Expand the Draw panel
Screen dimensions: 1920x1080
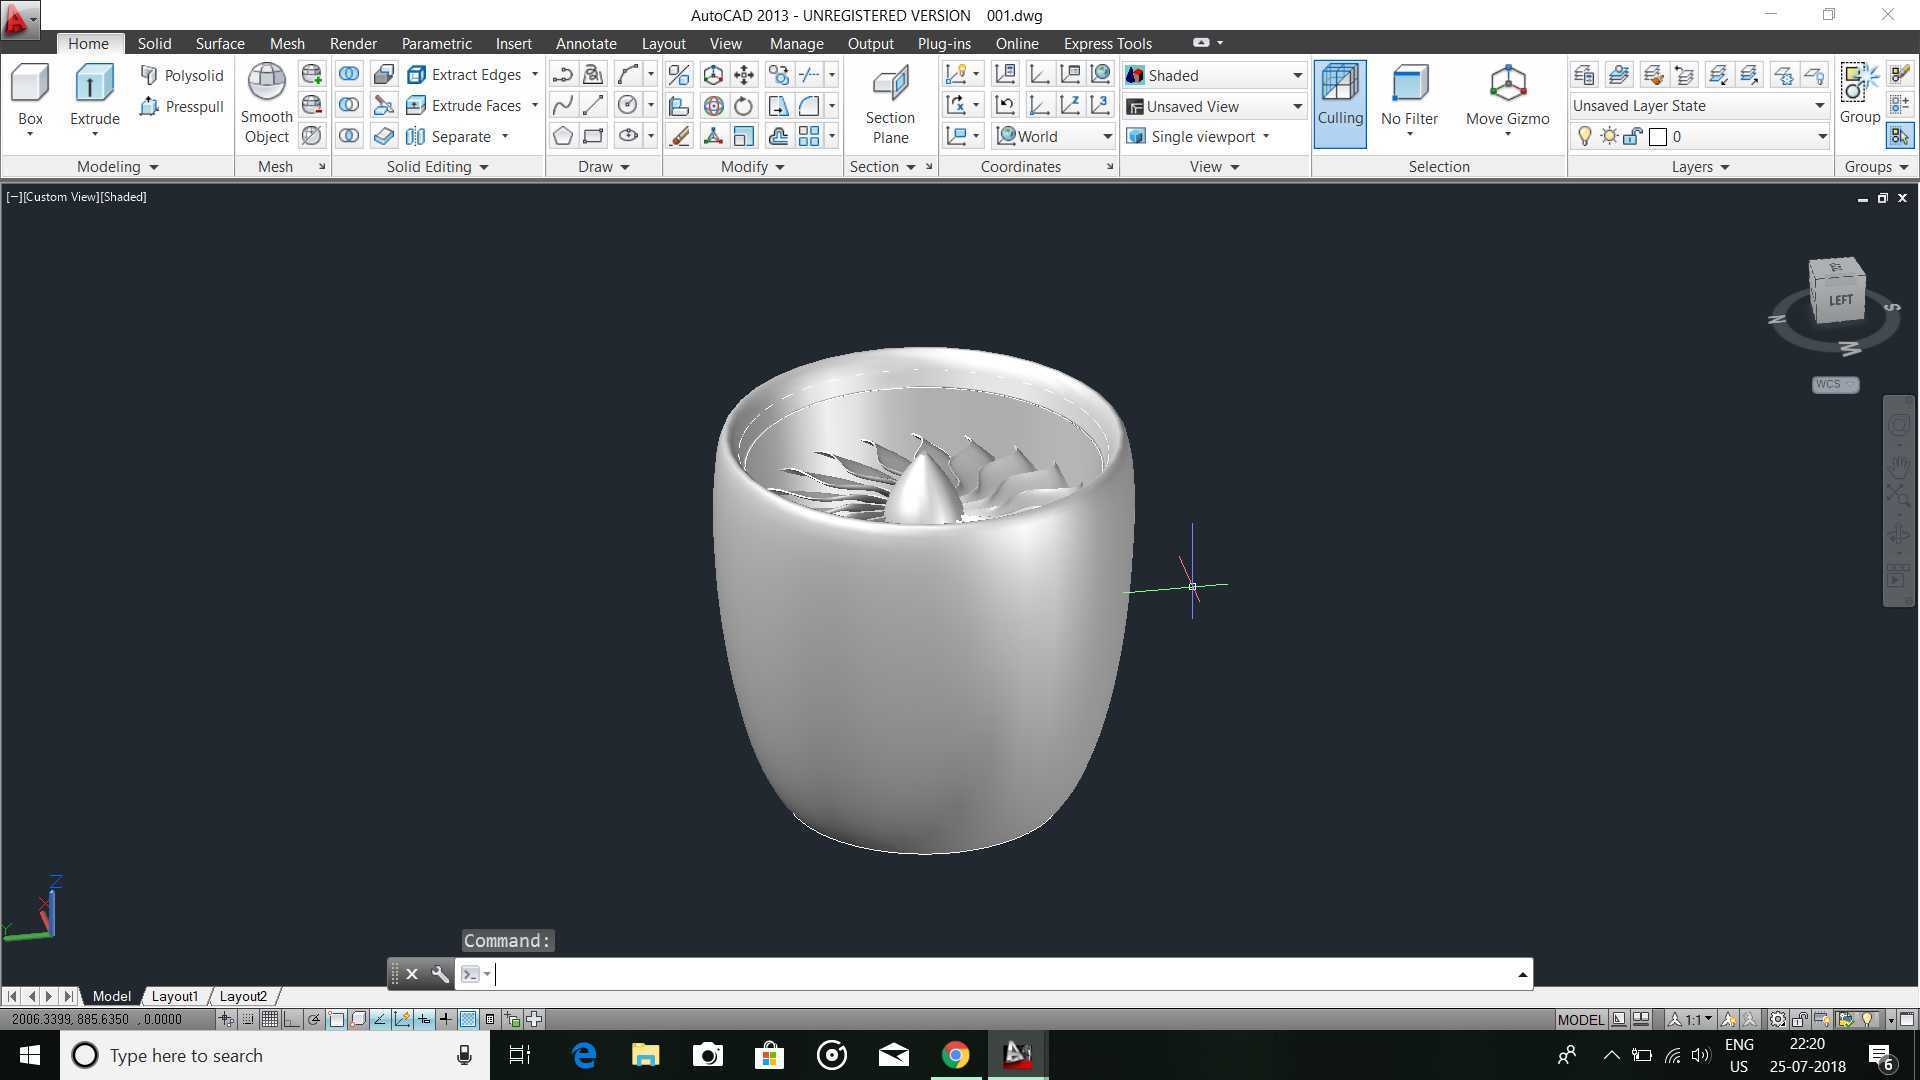pyautogui.click(x=604, y=166)
